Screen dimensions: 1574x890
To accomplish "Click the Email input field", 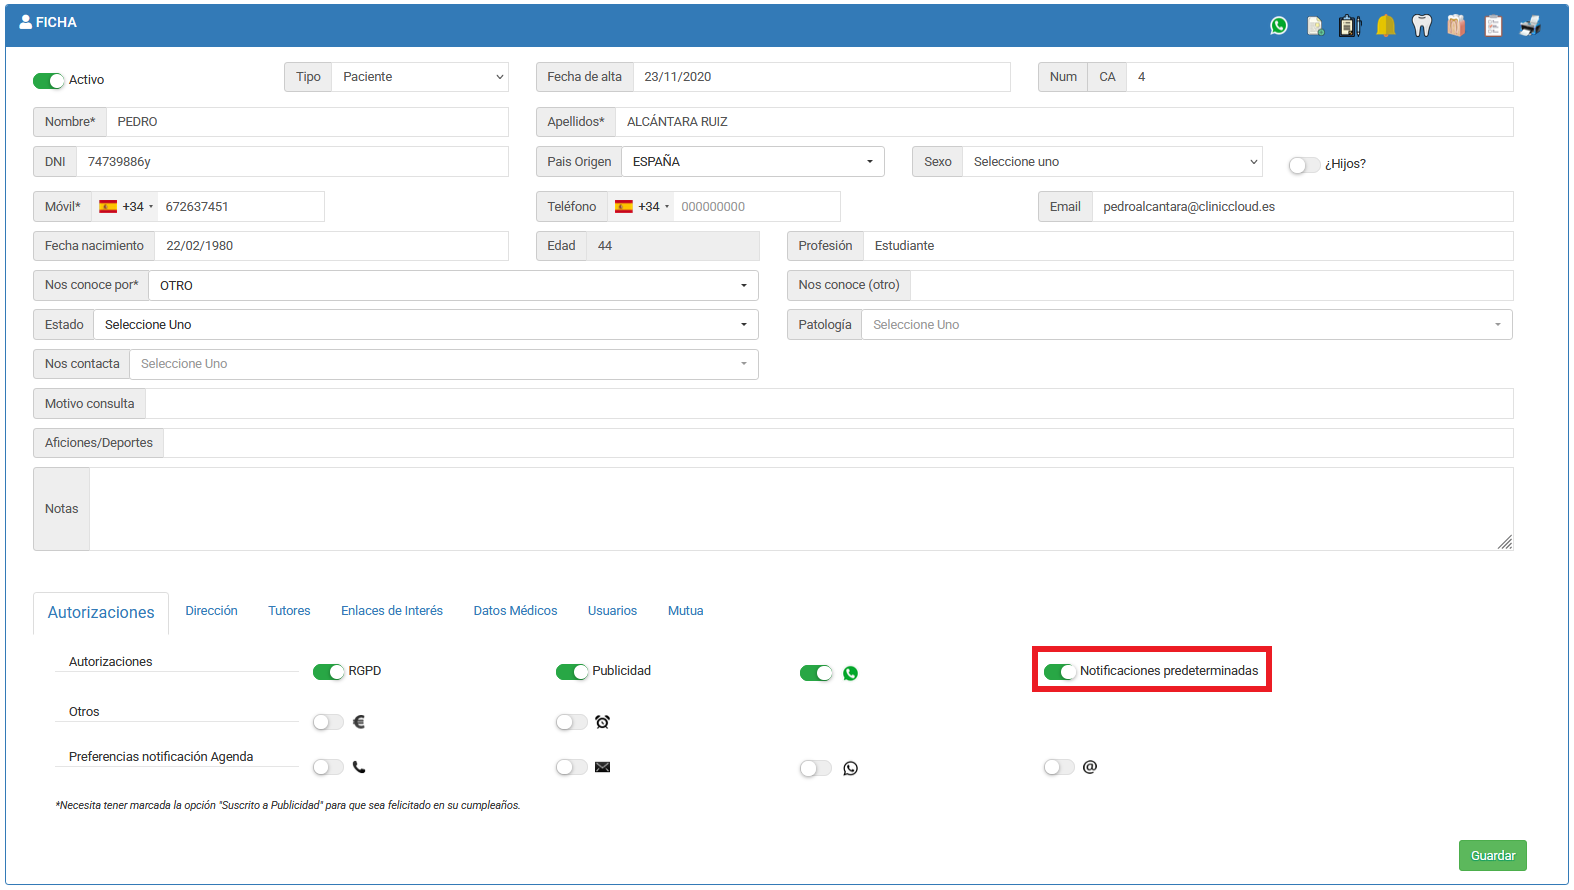I will coord(1302,207).
